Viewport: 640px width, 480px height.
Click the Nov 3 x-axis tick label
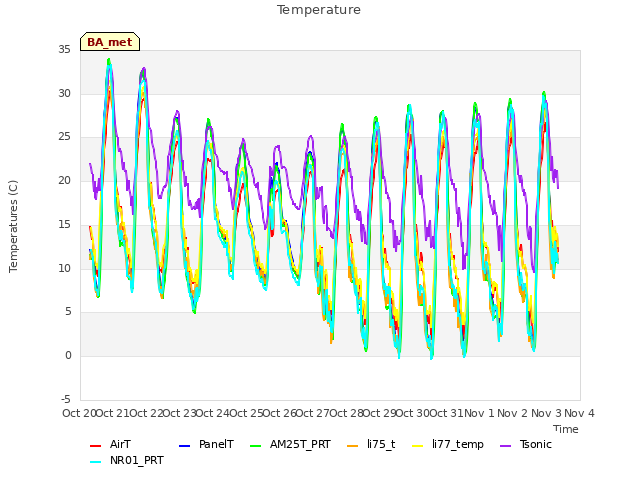coord(546,413)
